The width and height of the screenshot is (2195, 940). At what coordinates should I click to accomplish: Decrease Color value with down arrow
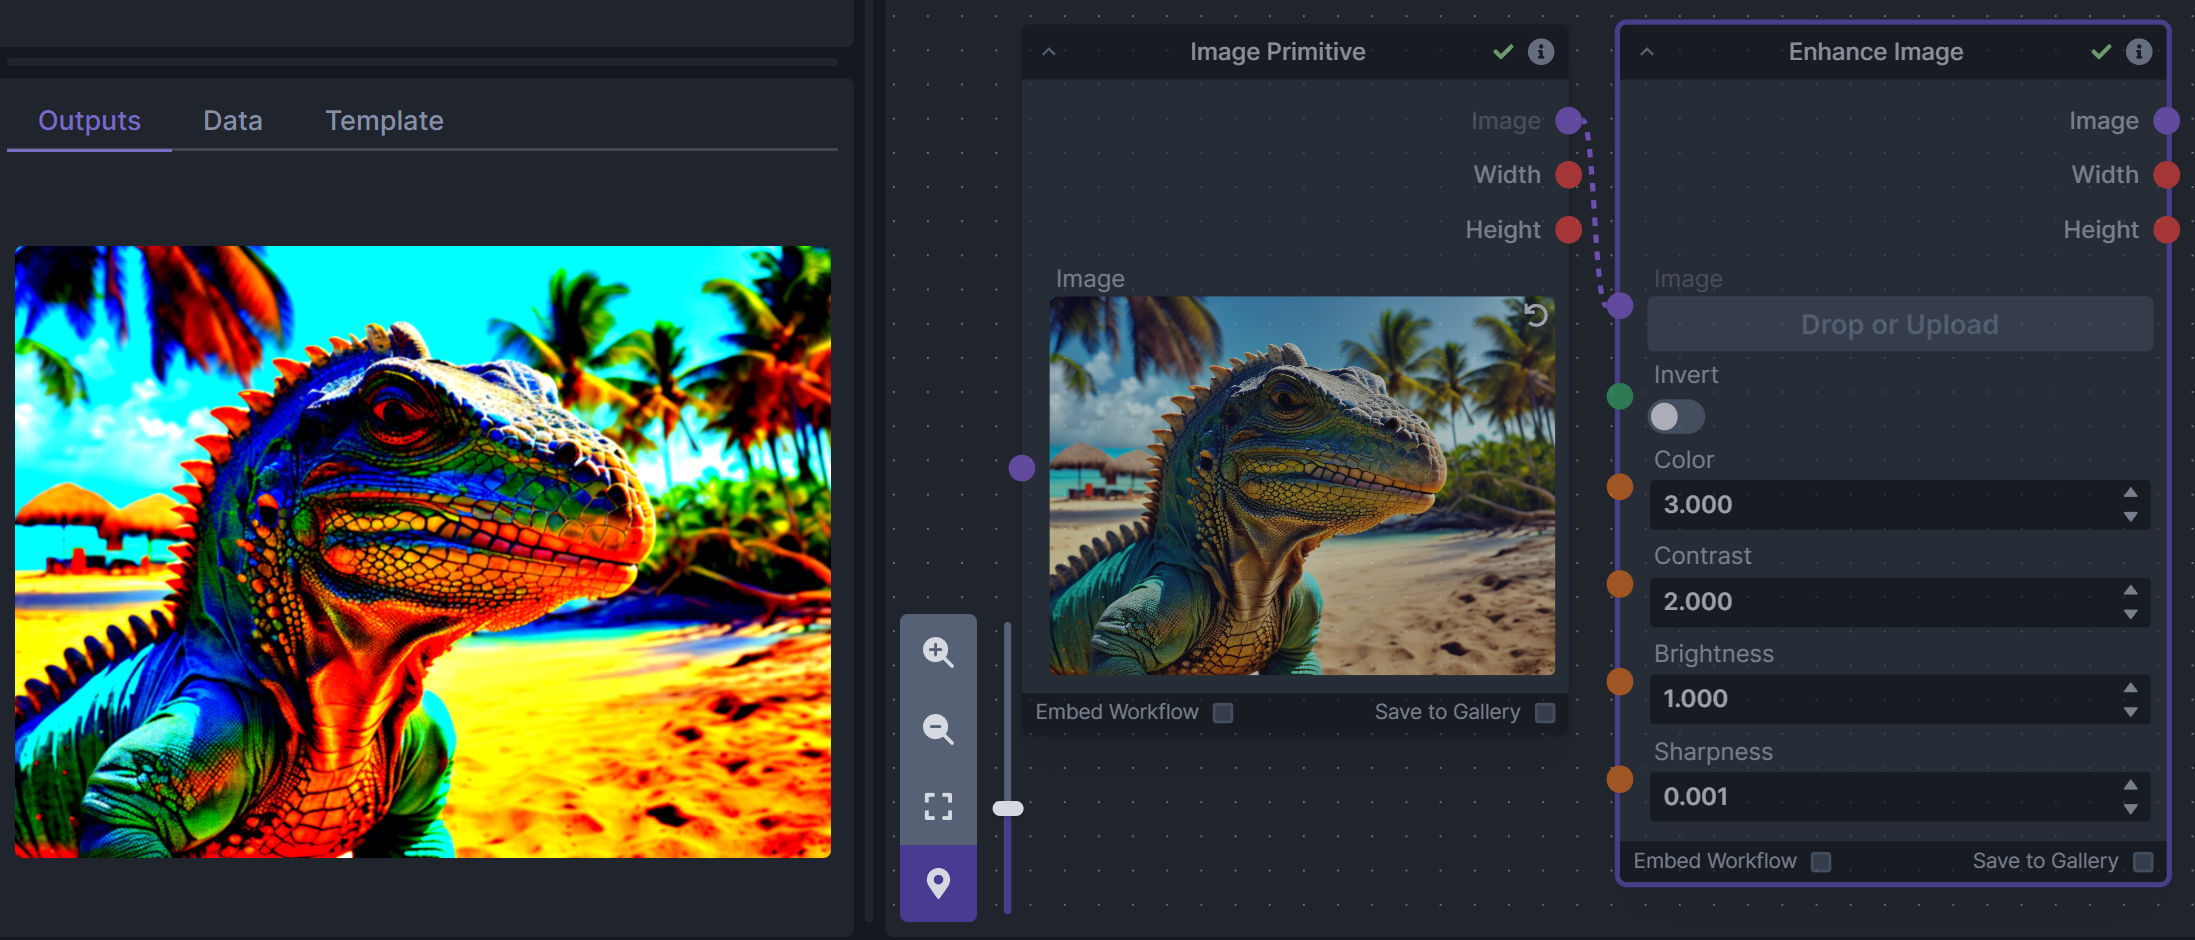tap(2131, 517)
